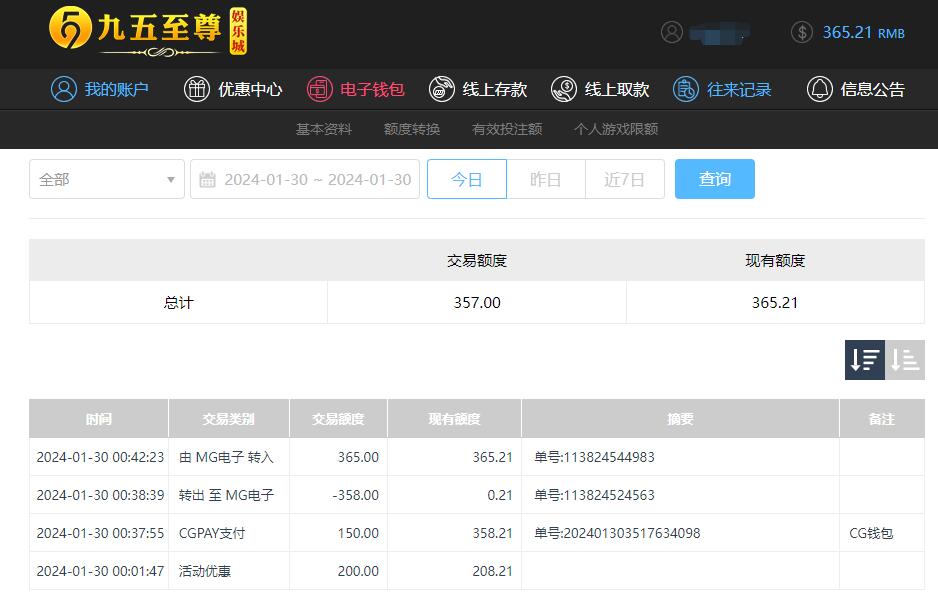Click the date range input 2024-01-30 ~ 2024-01-30
The width and height of the screenshot is (938, 597).
(x=304, y=179)
